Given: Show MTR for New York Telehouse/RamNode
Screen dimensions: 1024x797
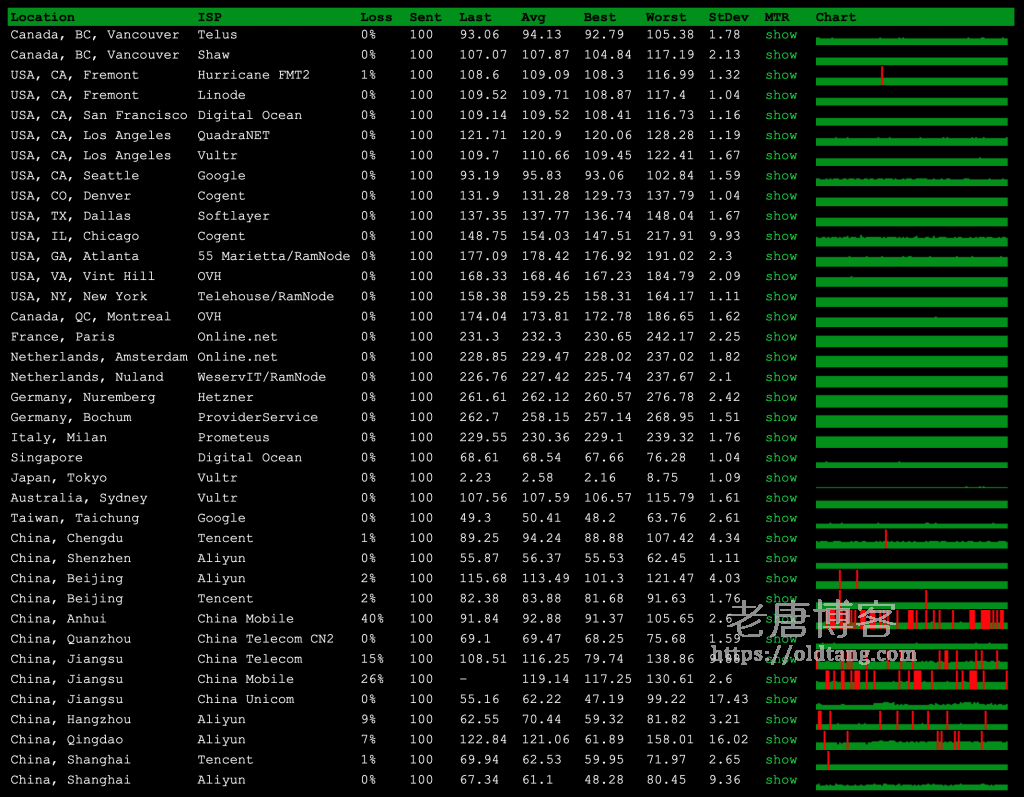Looking at the screenshot, I should (x=781, y=297).
